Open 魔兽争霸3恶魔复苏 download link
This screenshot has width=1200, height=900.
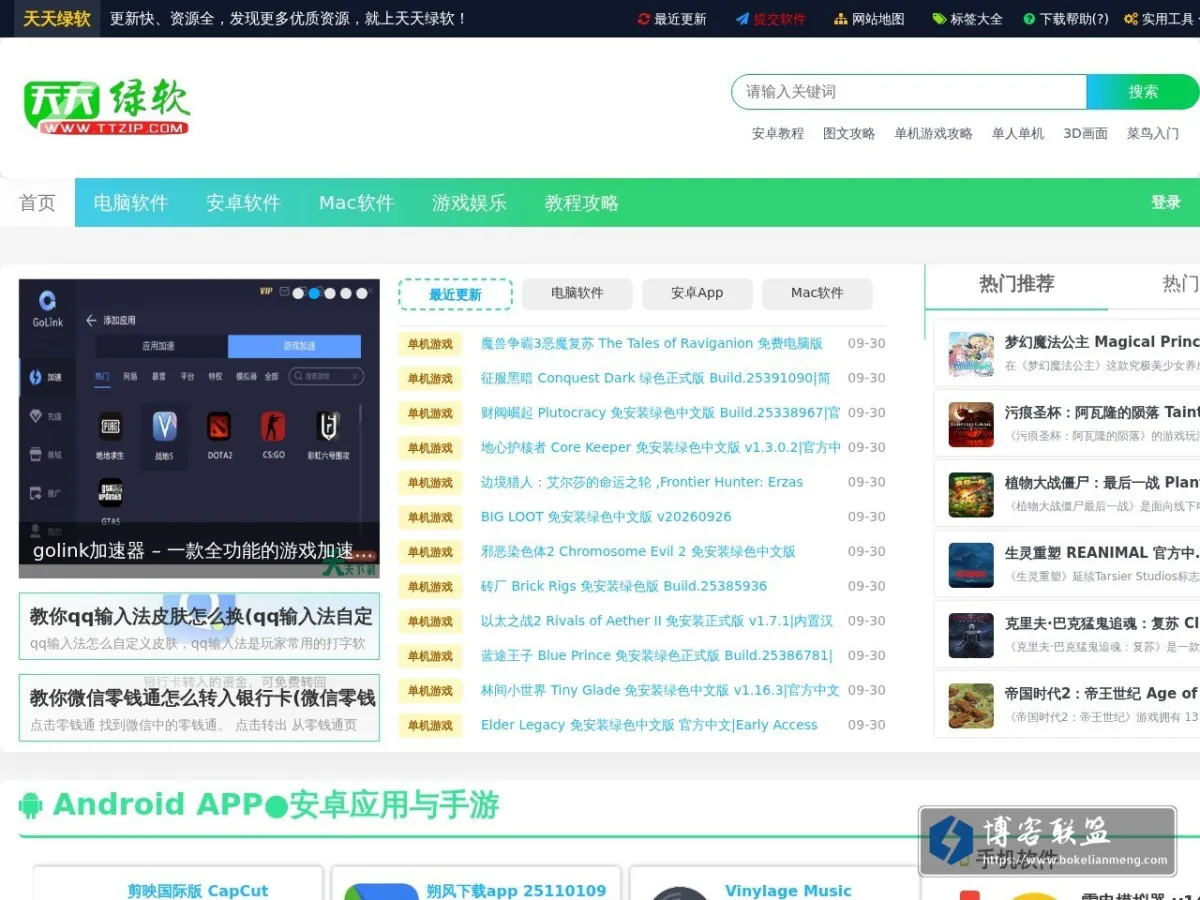pos(652,343)
